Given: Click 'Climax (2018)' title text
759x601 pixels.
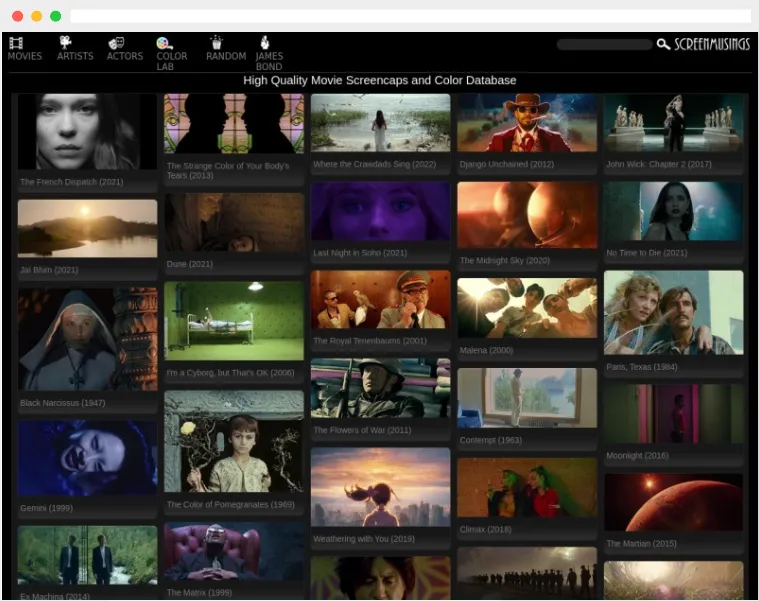Looking at the screenshot, I should click(486, 529).
